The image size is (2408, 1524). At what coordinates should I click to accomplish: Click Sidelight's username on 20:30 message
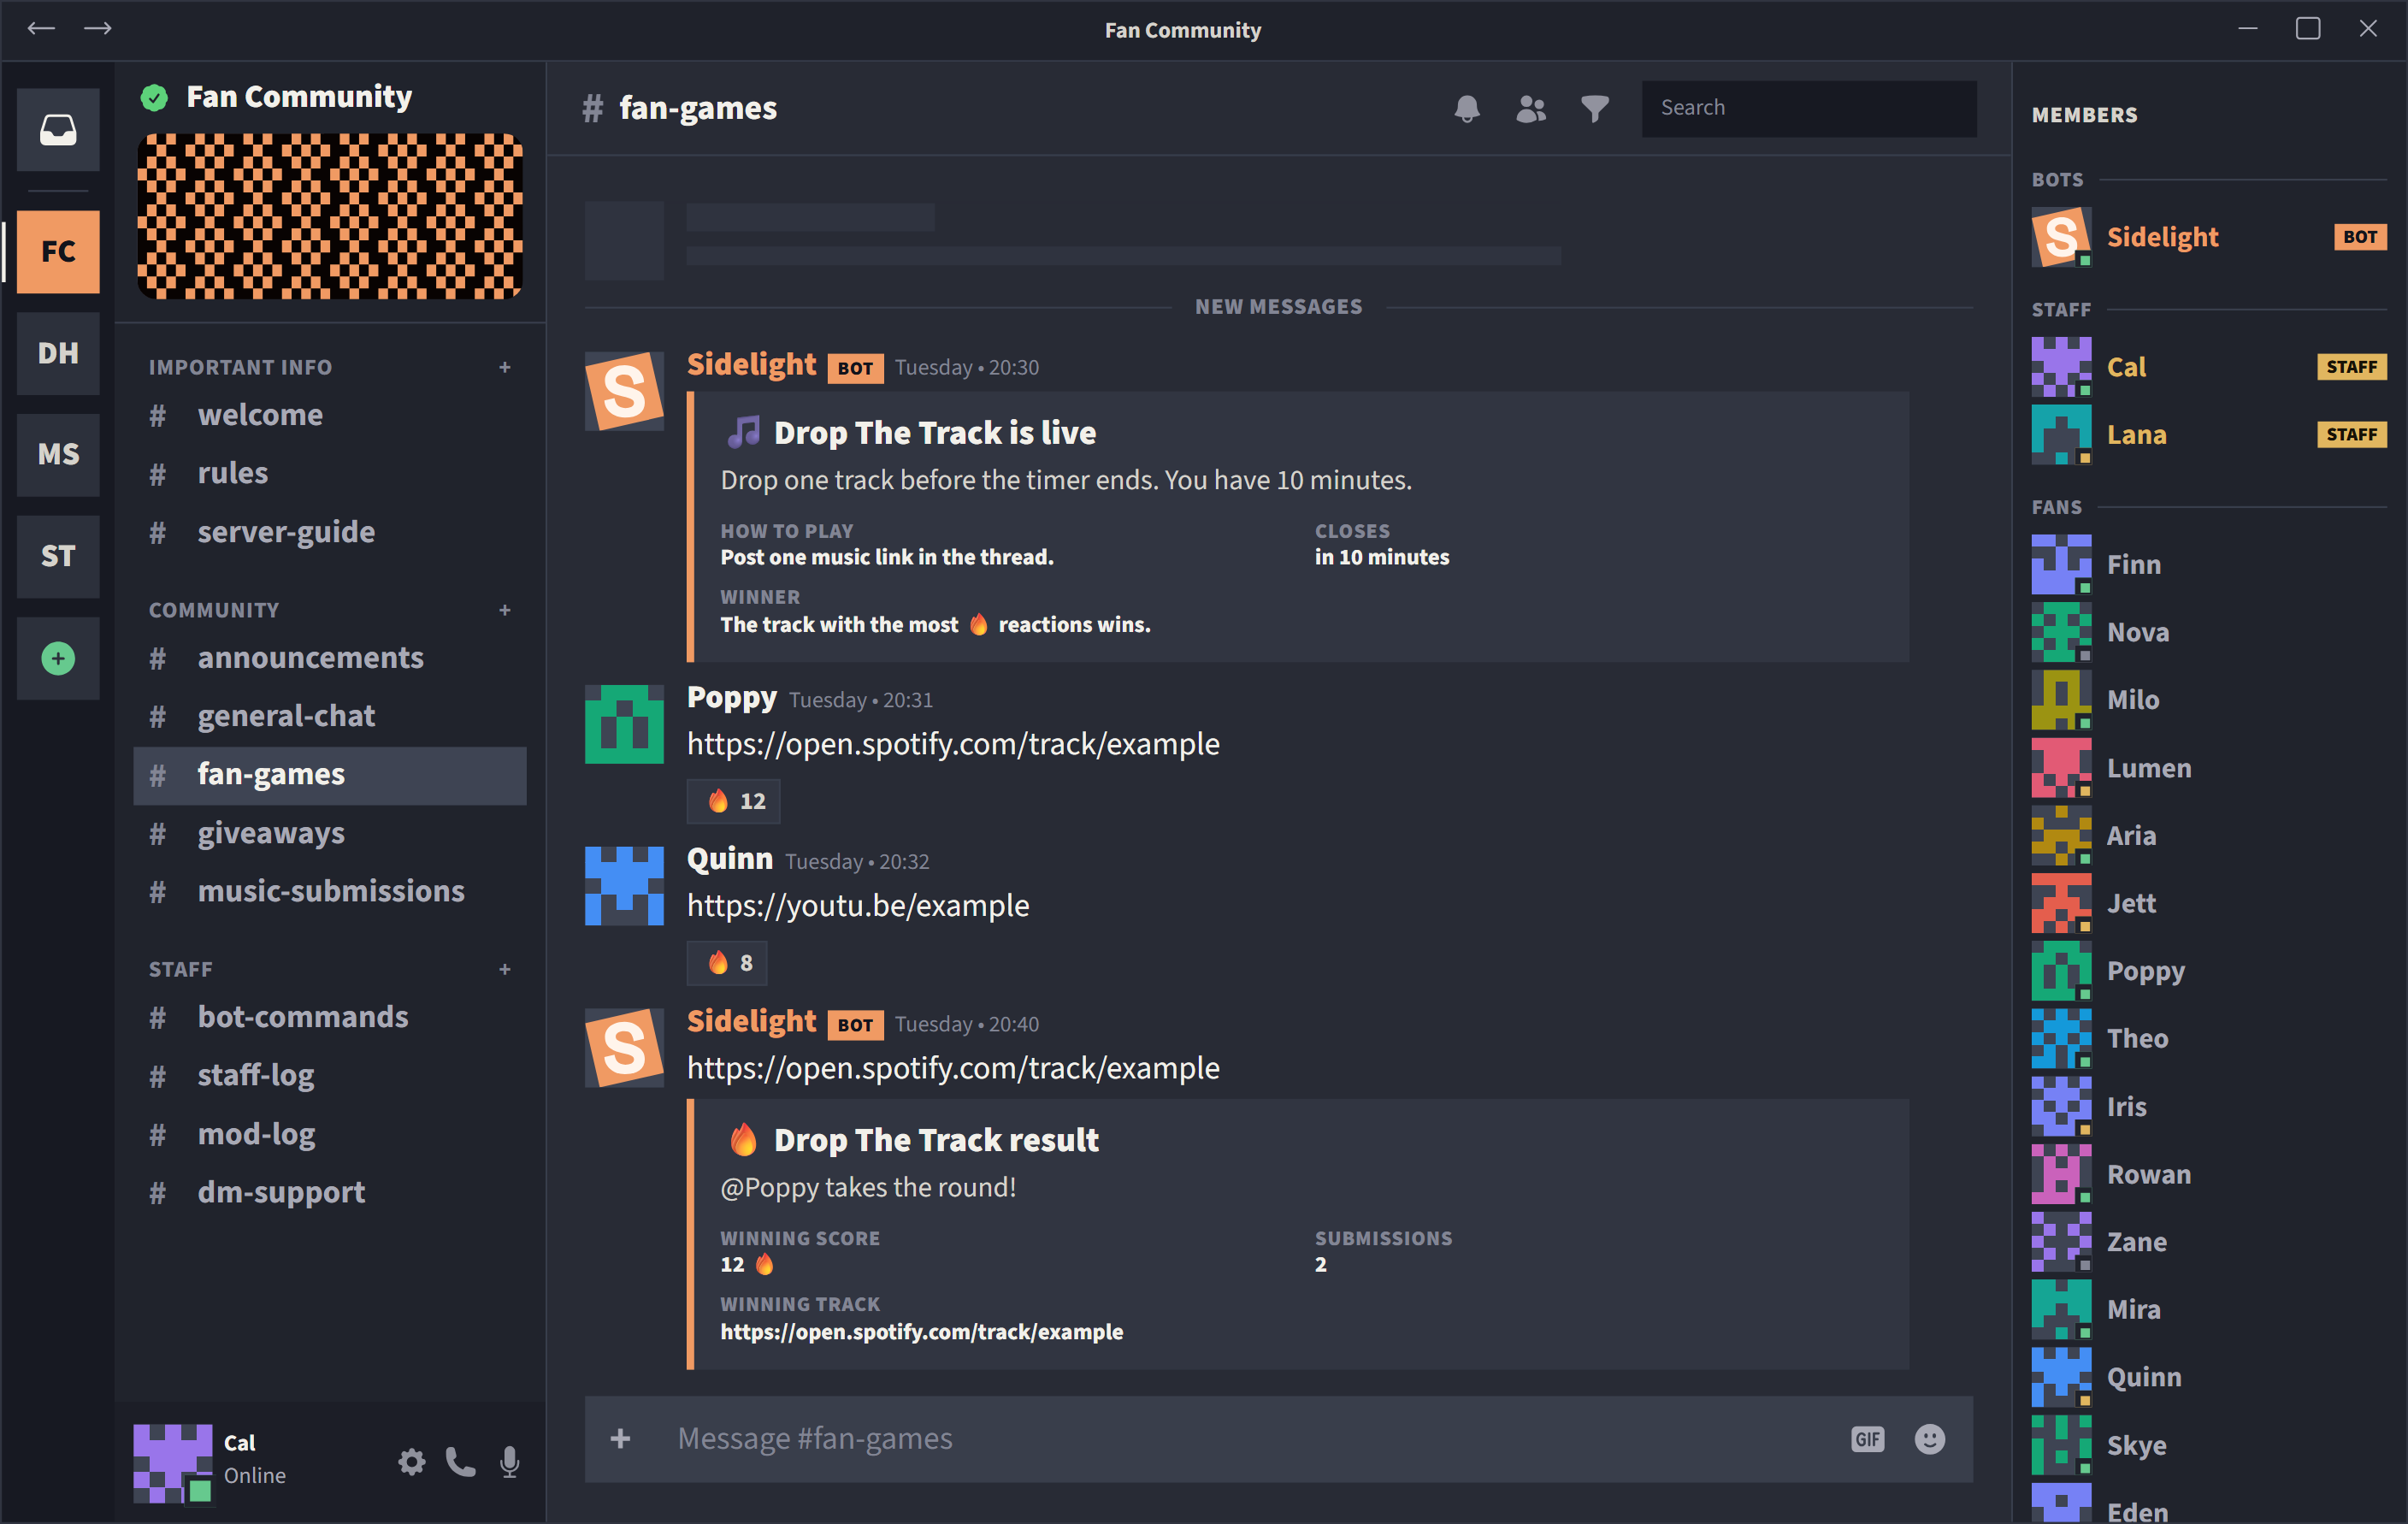(x=751, y=365)
